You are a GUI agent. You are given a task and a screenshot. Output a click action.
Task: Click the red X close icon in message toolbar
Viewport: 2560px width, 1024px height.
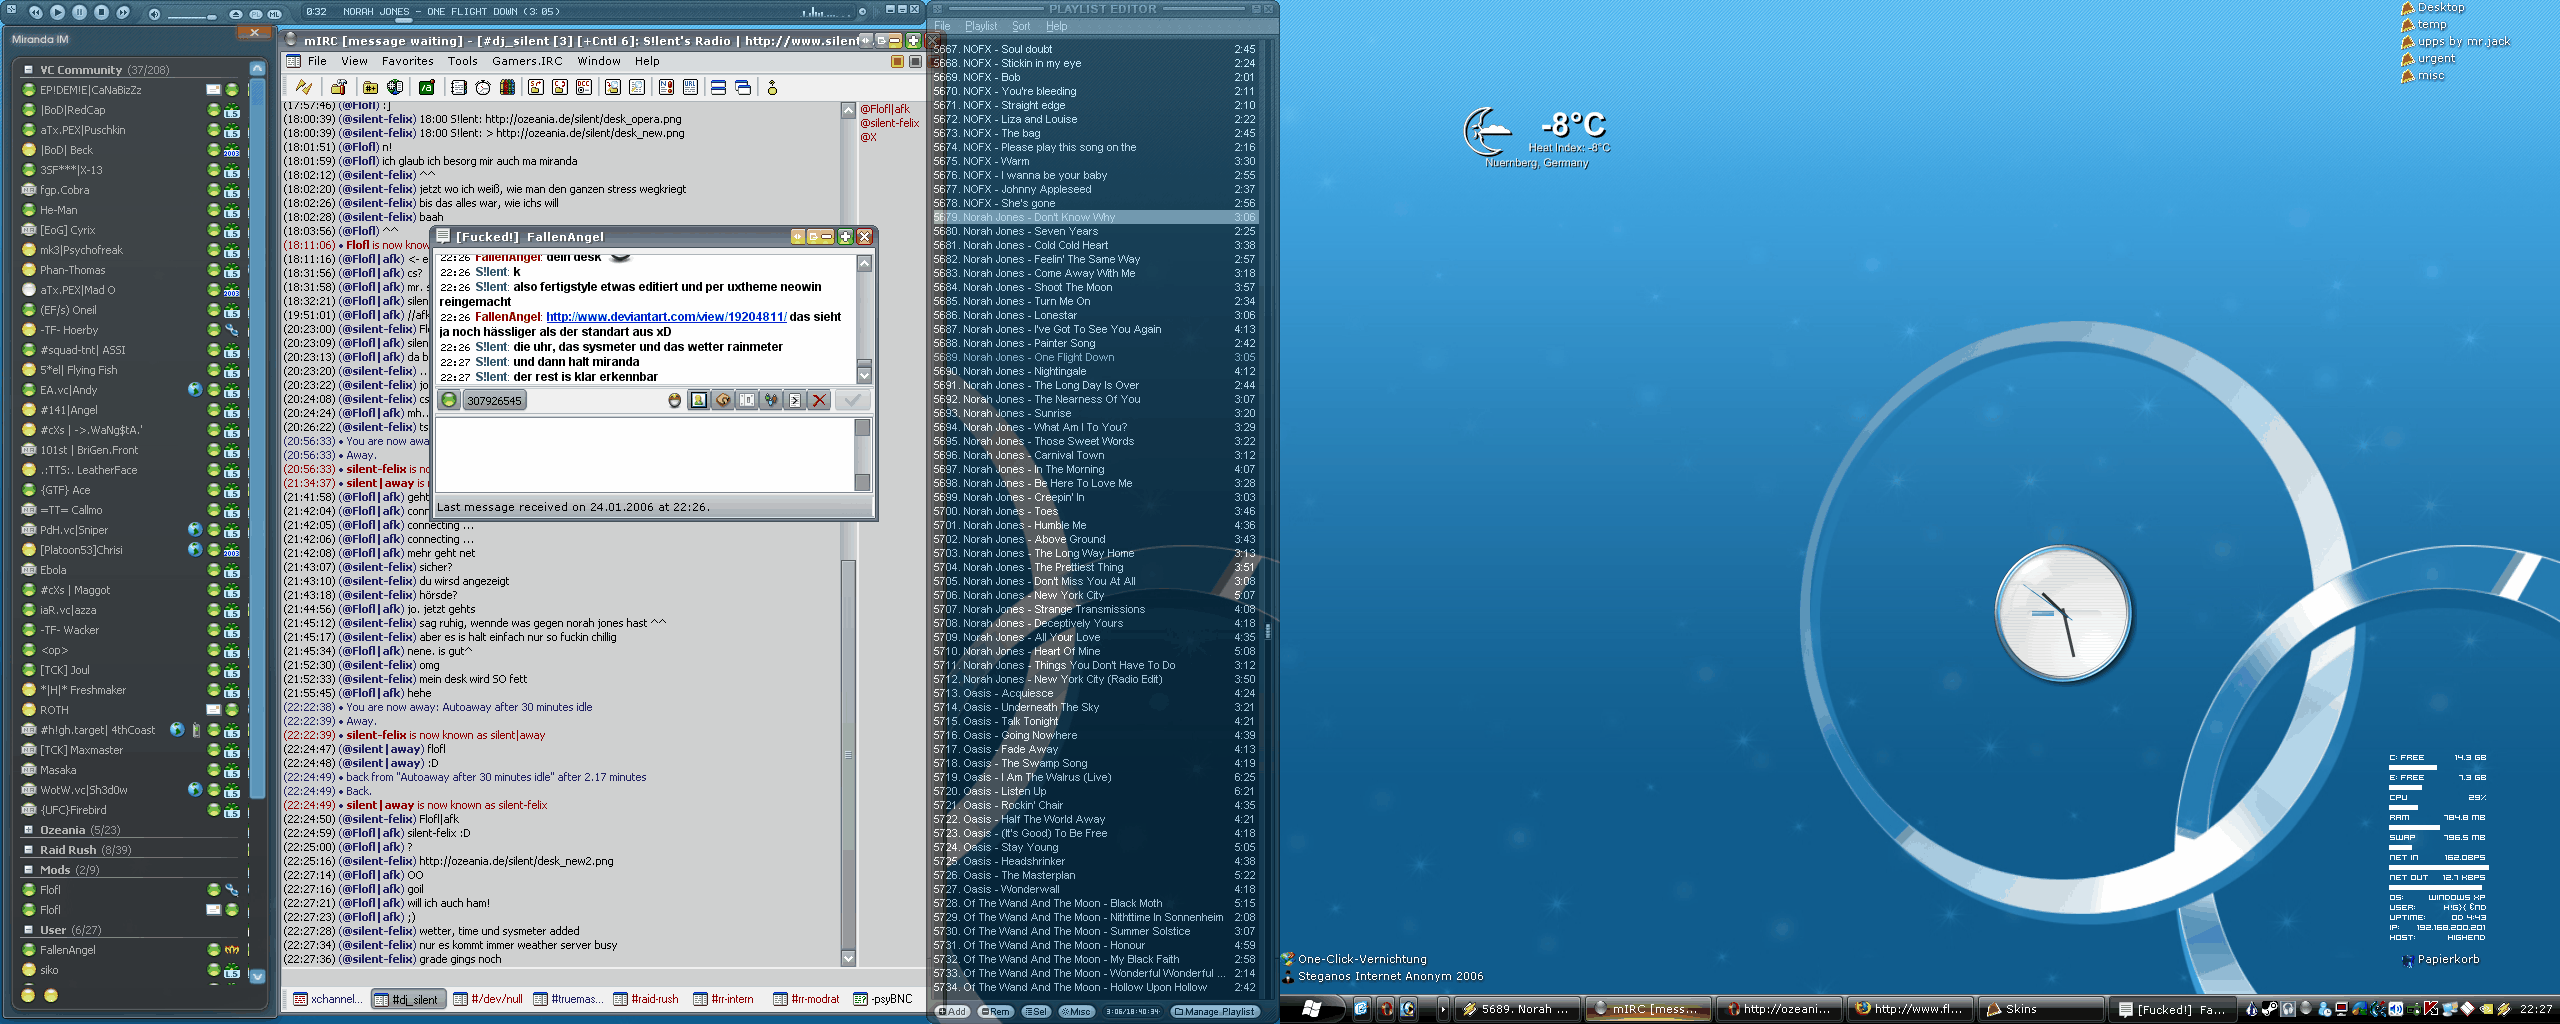[x=819, y=401]
